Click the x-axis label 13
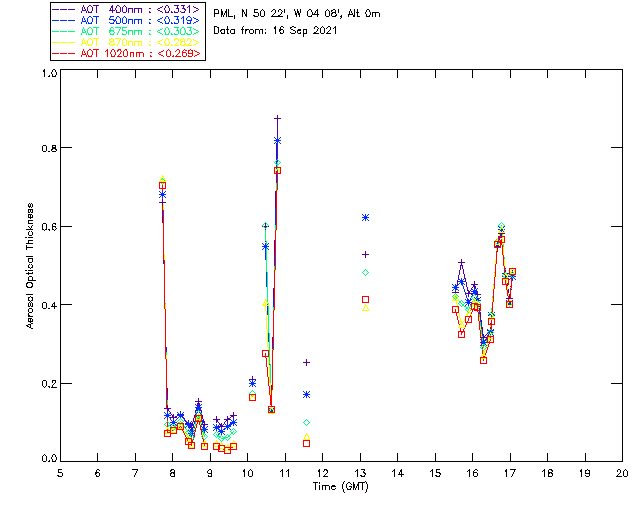The width and height of the screenshot is (640, 512). click(360, 473)
